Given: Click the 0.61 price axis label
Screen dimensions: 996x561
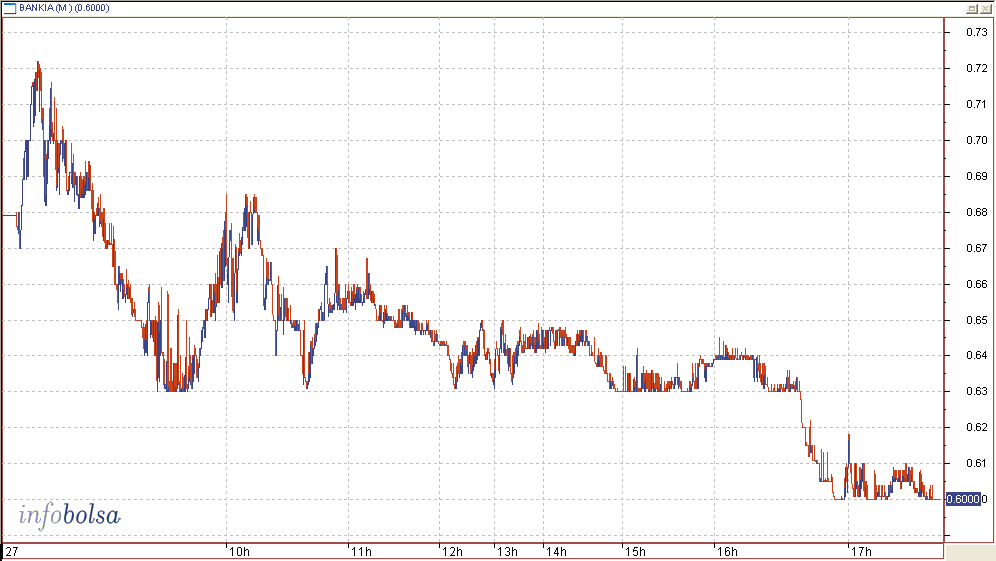Looking at the screenshot, I should click(976, 463).
